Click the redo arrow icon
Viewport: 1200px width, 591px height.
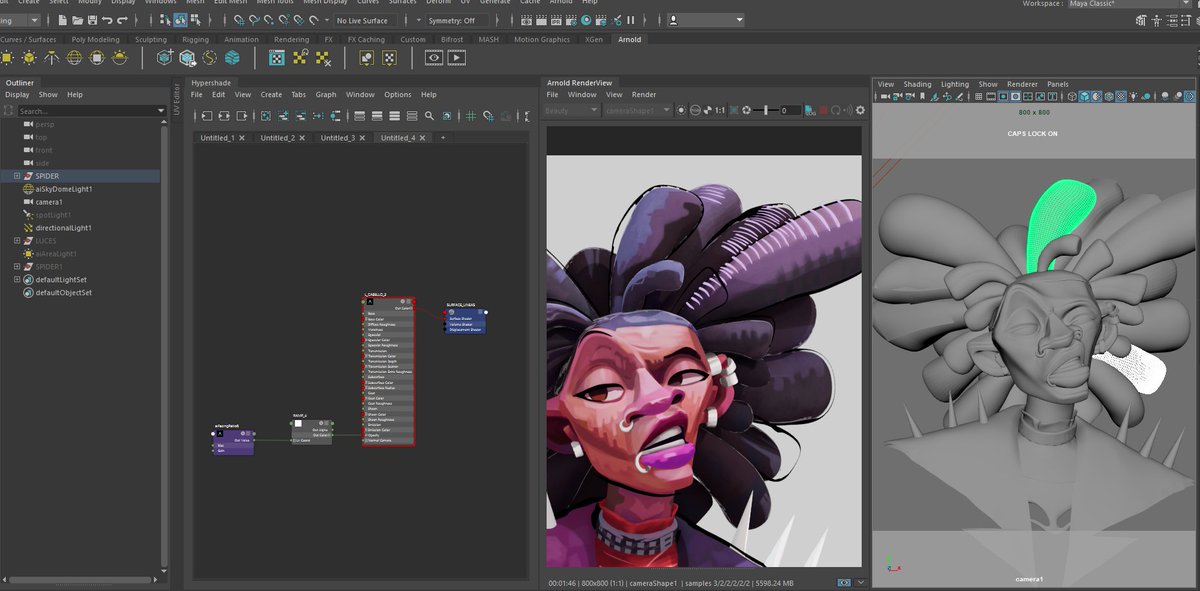[122, 19]
